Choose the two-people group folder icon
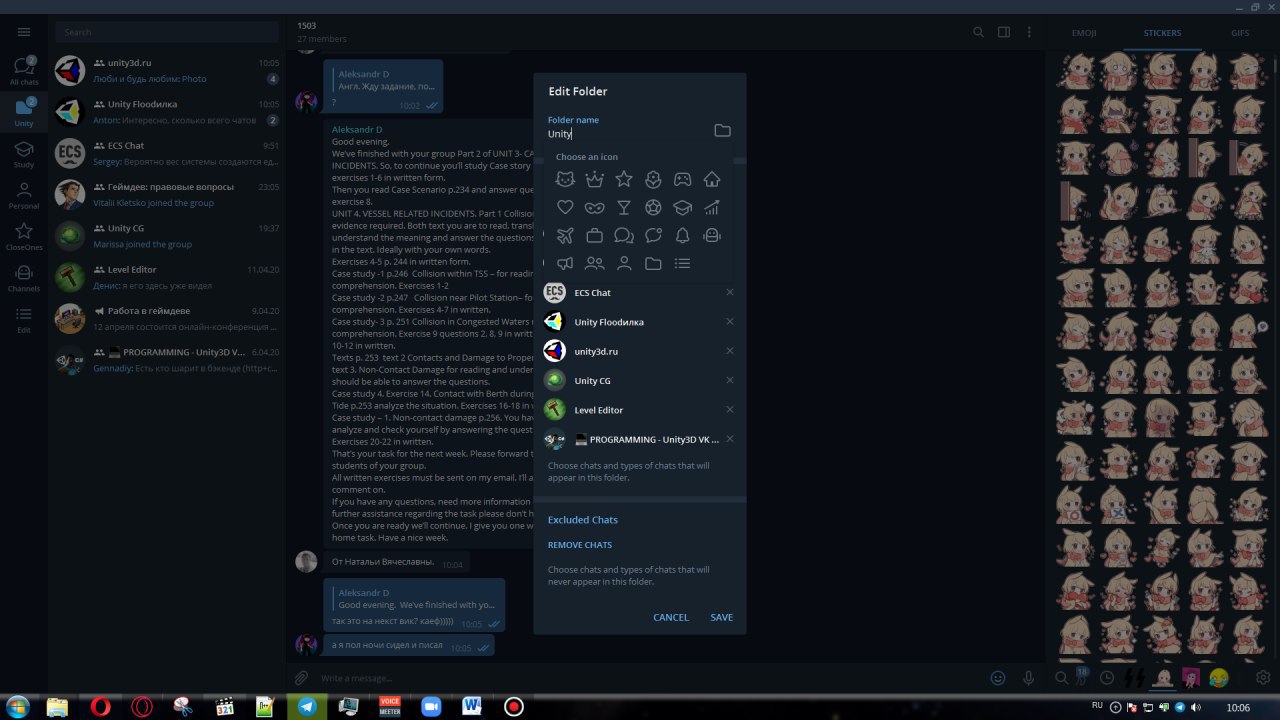 click(595, 264)
